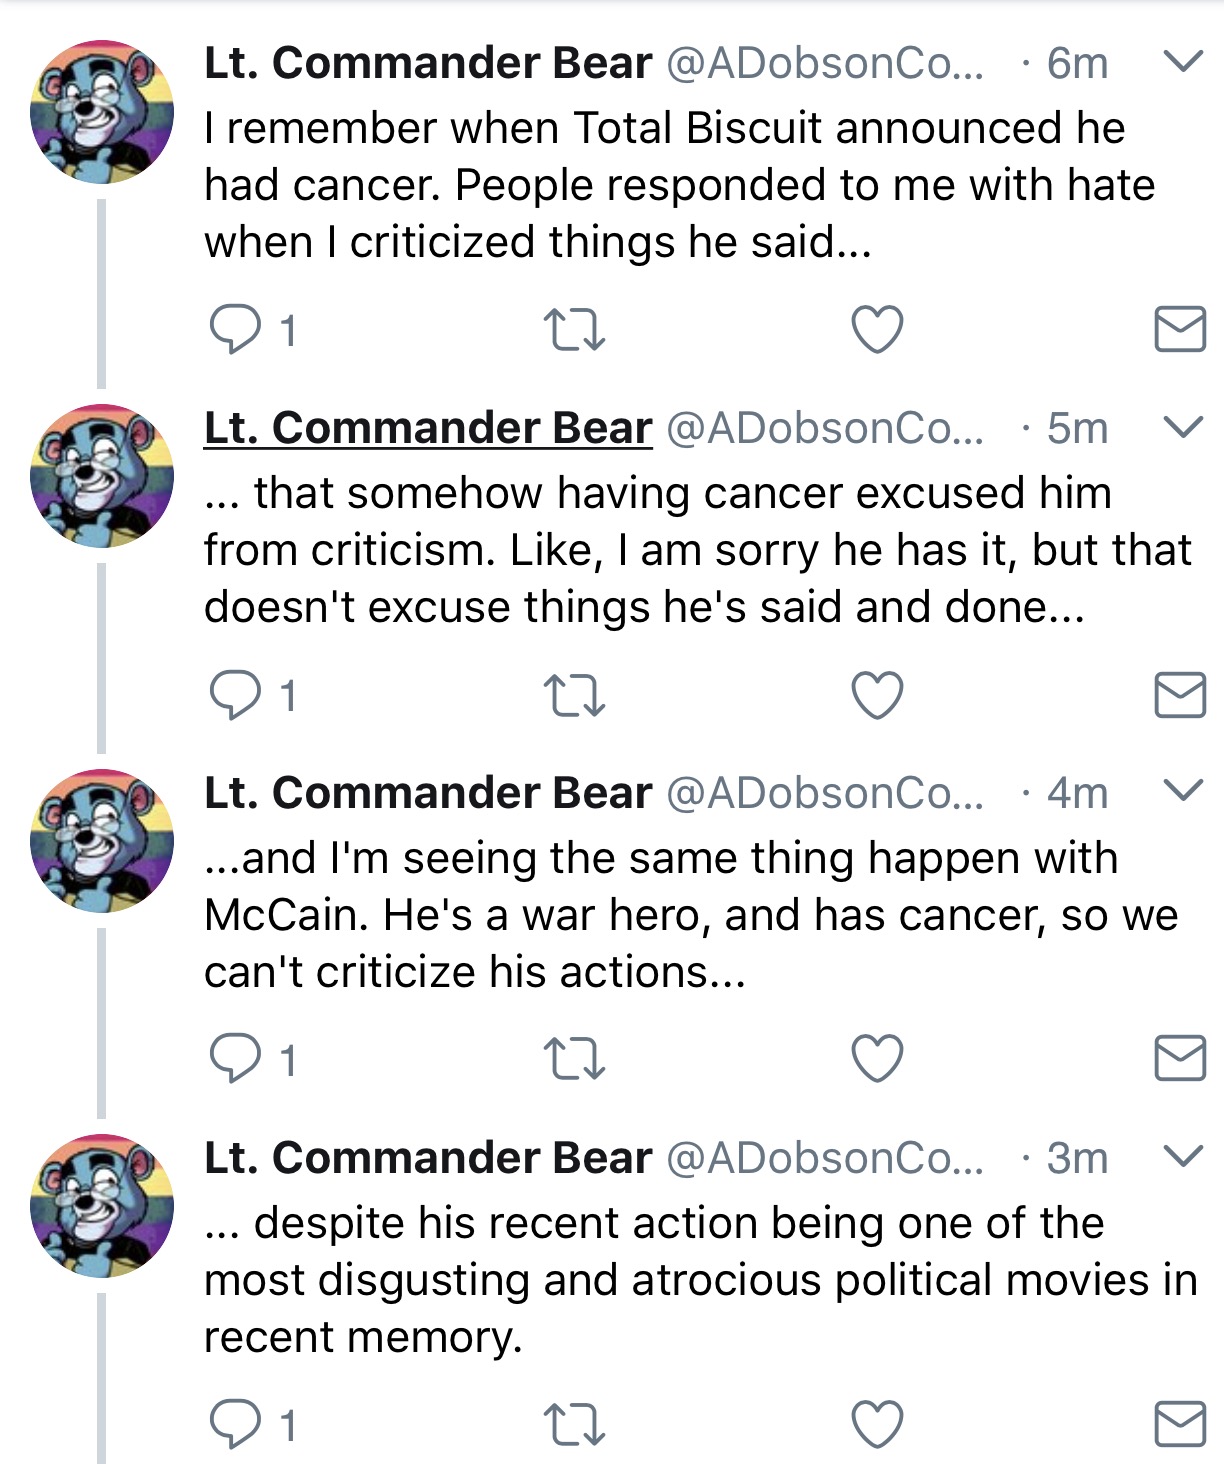Expand the chevron menu on the 5m tweet

(1184, 427)
